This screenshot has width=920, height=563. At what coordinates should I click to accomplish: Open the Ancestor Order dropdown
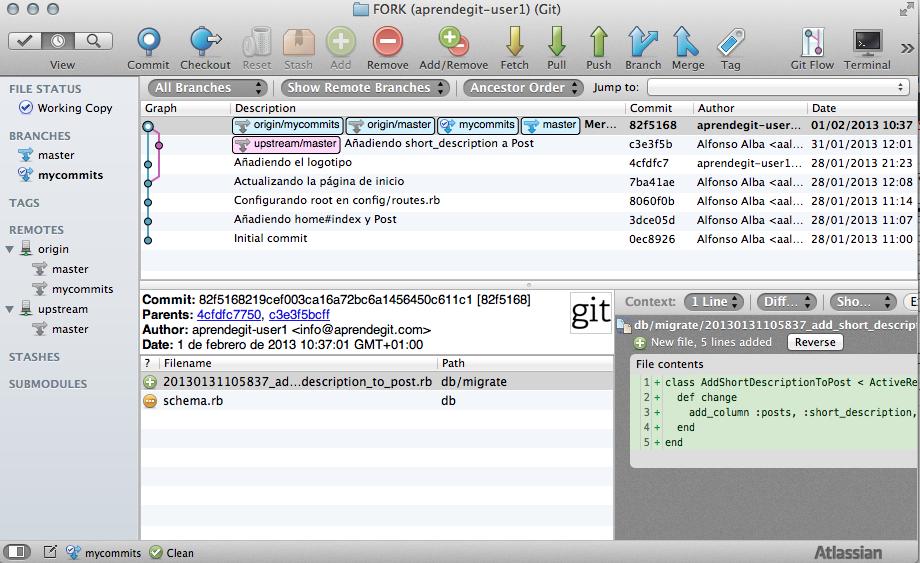(x=523, y=88)
